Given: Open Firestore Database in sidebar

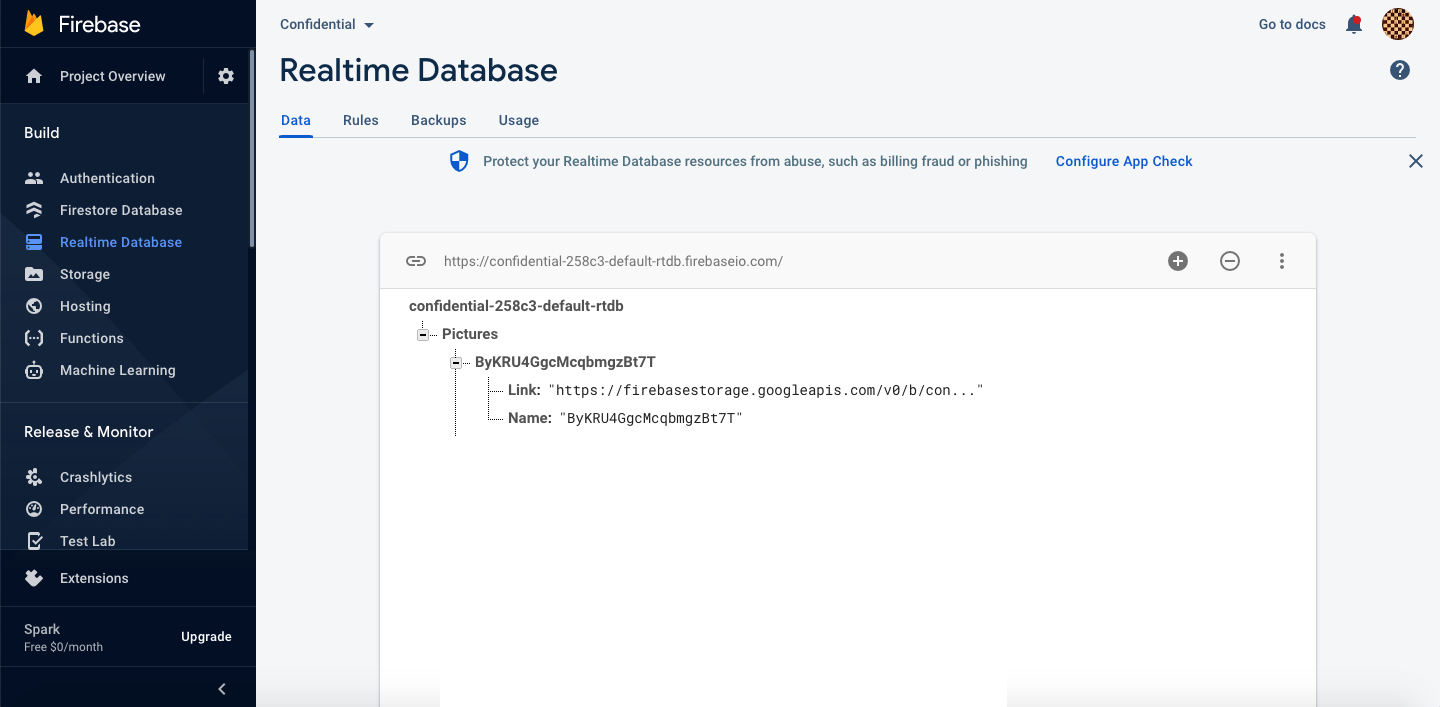Looking at the screenshot, I should (x=121, y=210).
